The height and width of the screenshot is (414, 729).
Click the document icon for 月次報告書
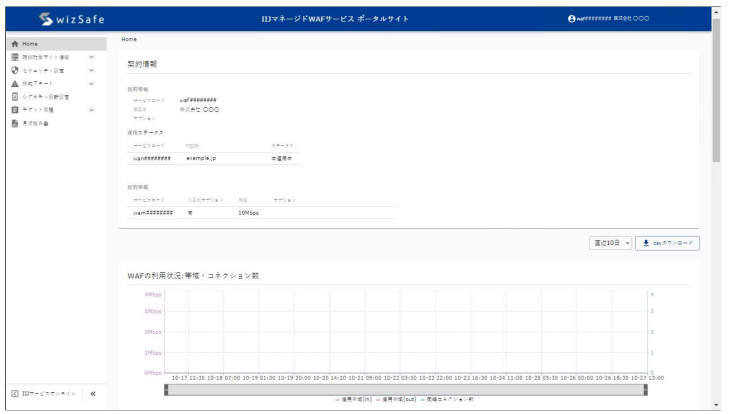point(14,123)
